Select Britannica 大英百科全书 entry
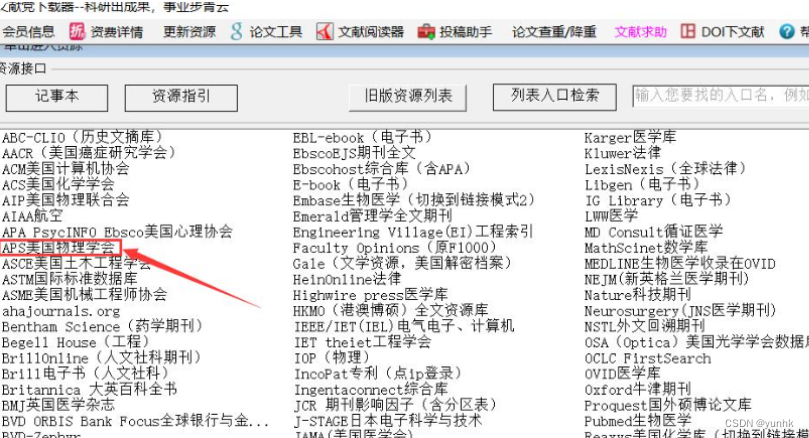 click(x=89, y=390)
